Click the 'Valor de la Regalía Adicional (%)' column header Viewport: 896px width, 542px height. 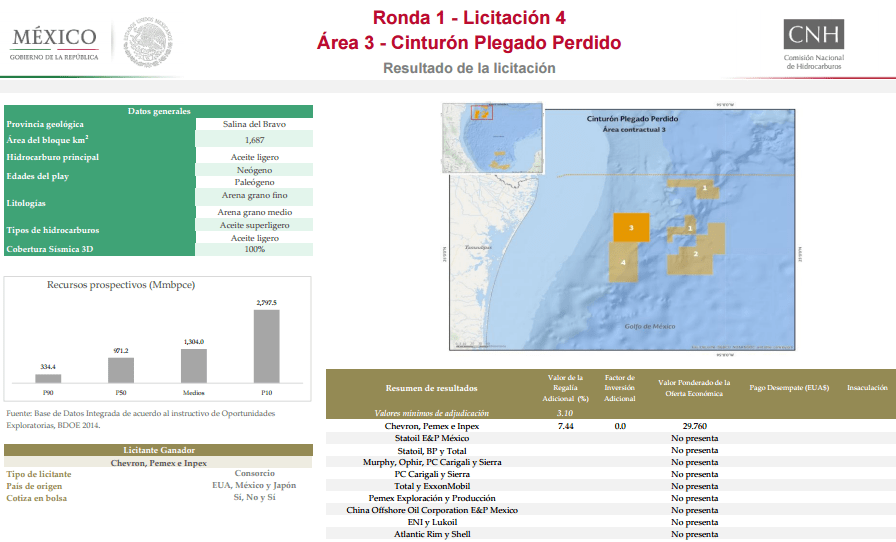pos(565,388)
